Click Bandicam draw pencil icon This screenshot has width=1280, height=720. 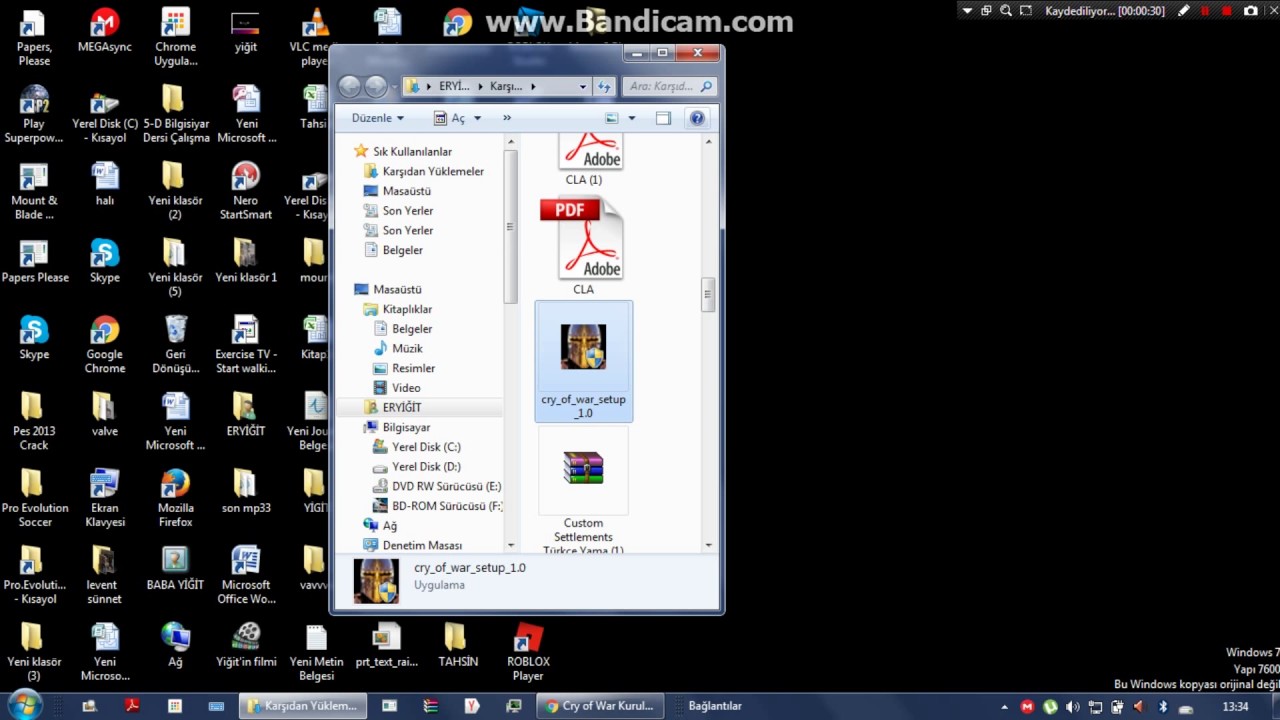1185,11
